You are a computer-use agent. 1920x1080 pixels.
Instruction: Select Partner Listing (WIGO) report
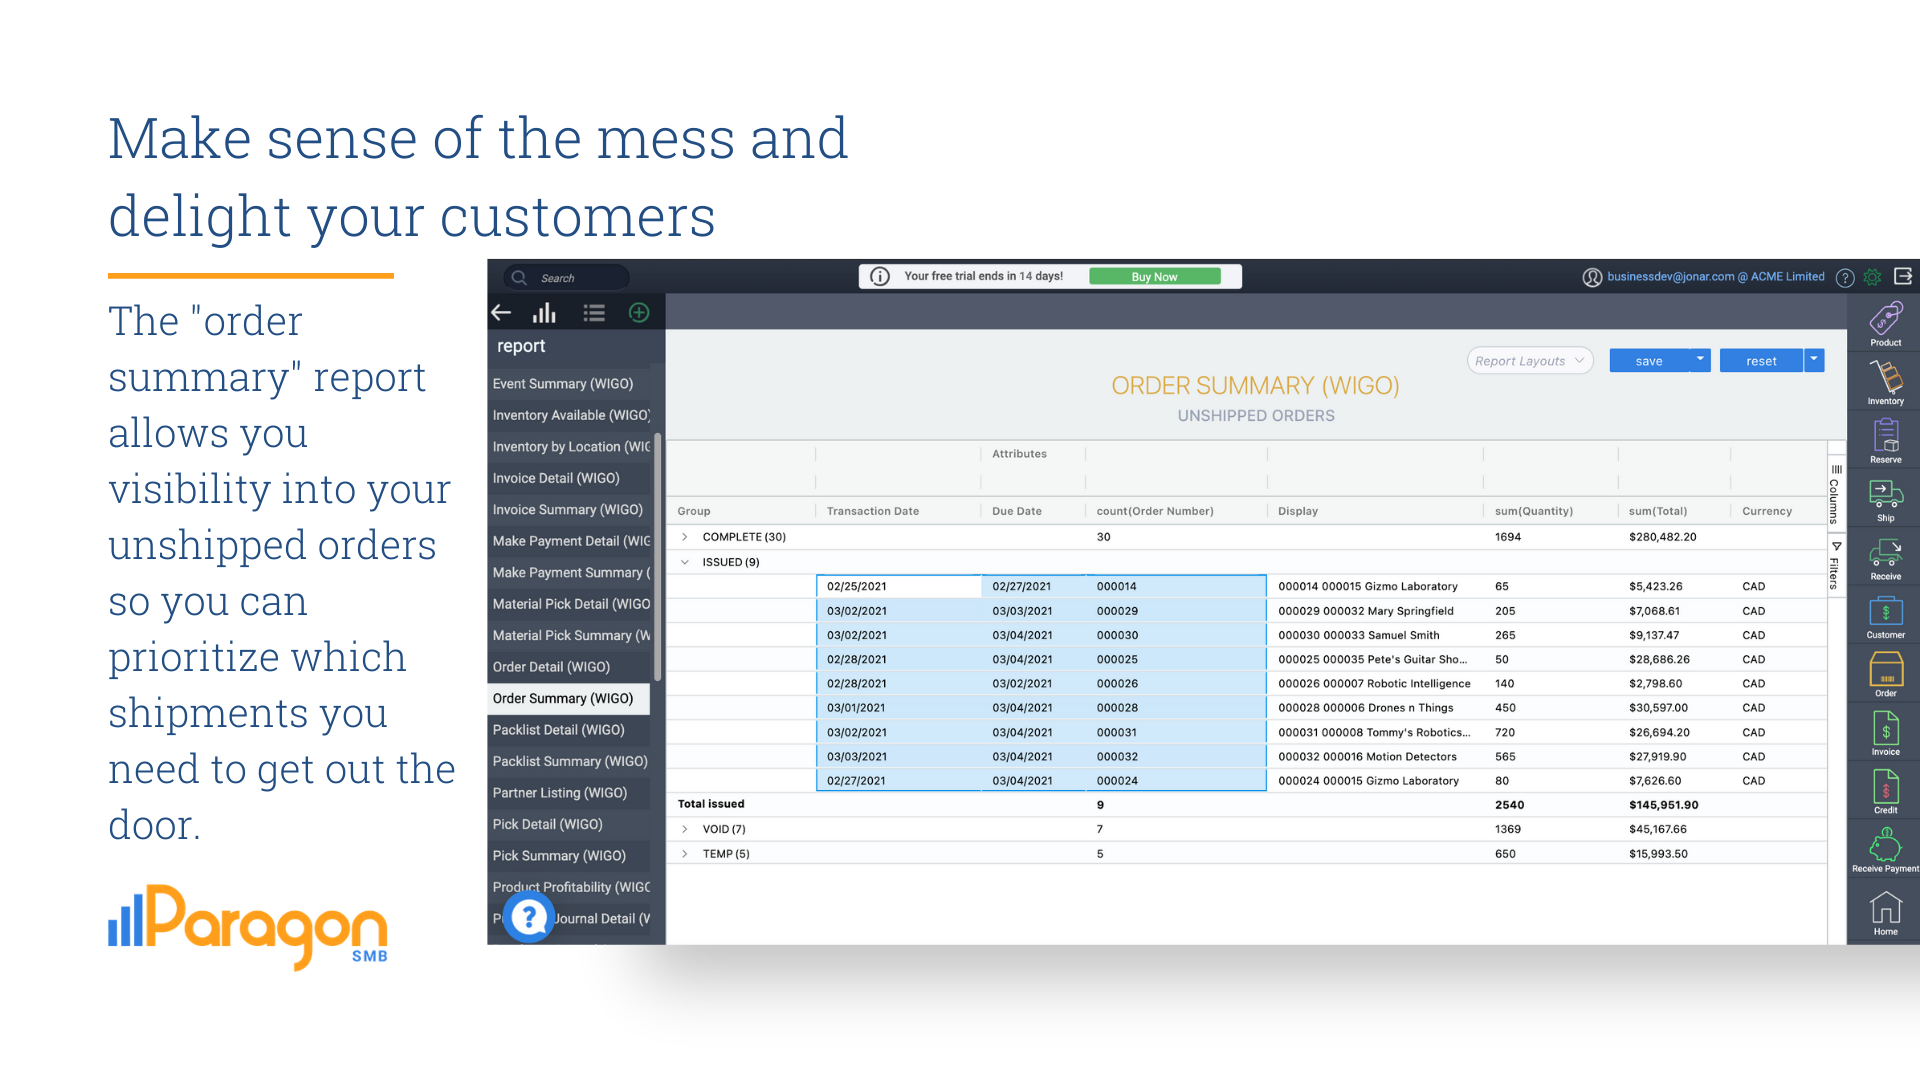569,793
